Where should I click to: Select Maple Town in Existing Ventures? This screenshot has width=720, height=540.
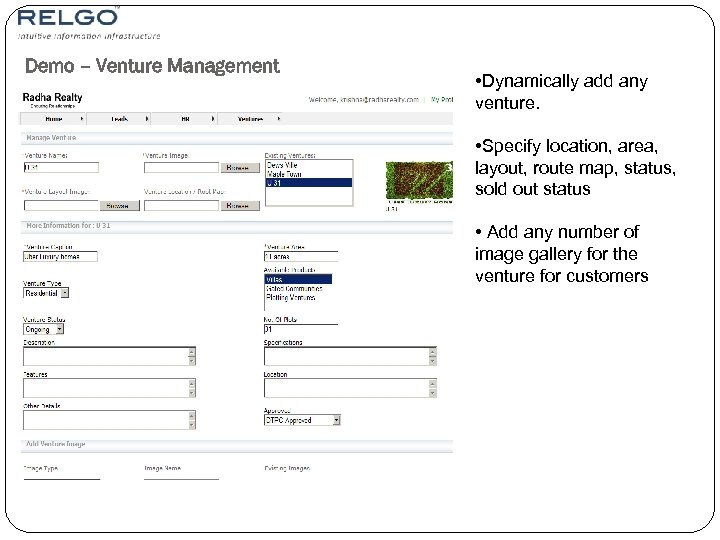[309, 174]
